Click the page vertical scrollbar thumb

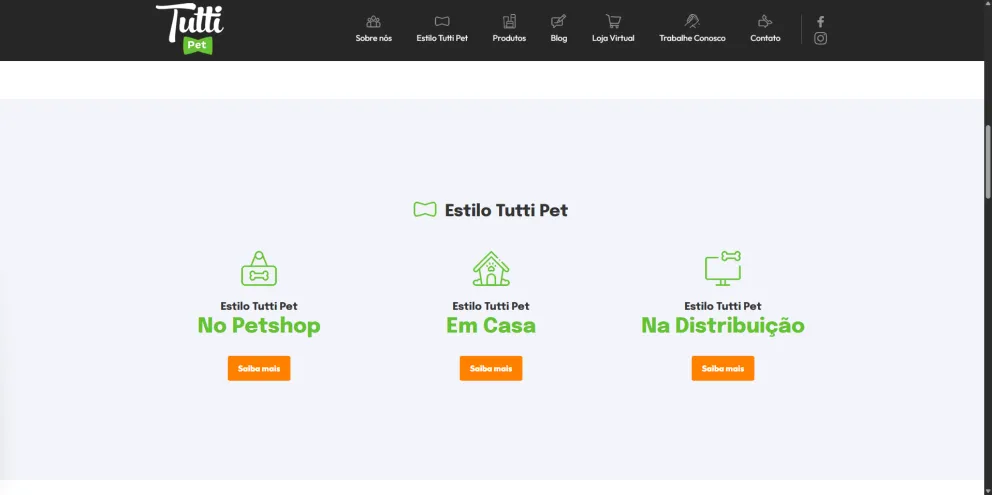tap(988, 162)
